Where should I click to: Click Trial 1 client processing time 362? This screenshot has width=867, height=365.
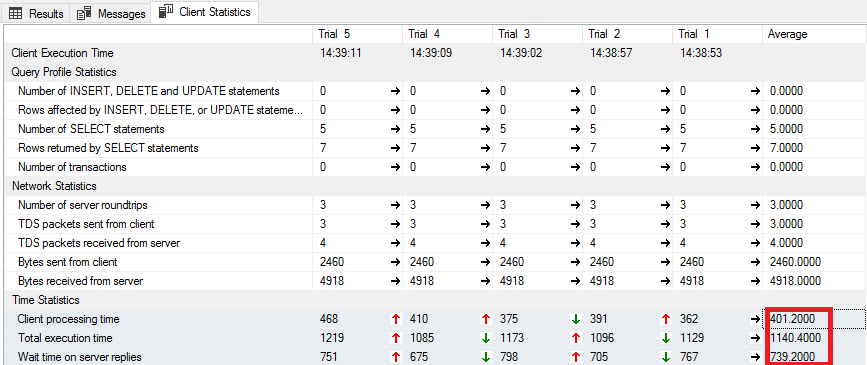689,319
